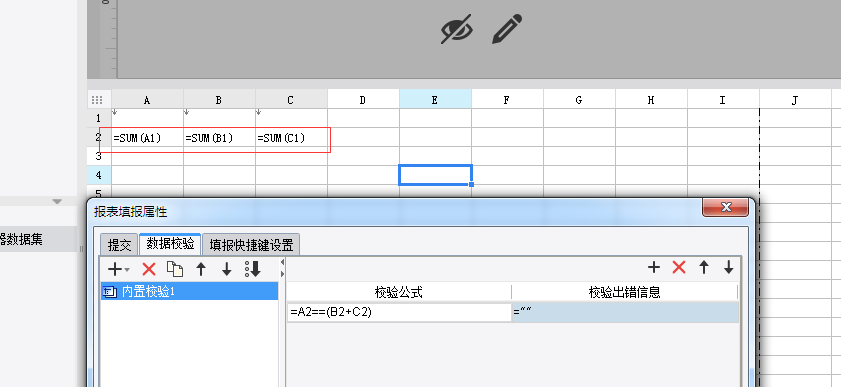Move formula row up with right arrow
The height and width of the screenshot is (387, 841).
[x=704, y=267]
